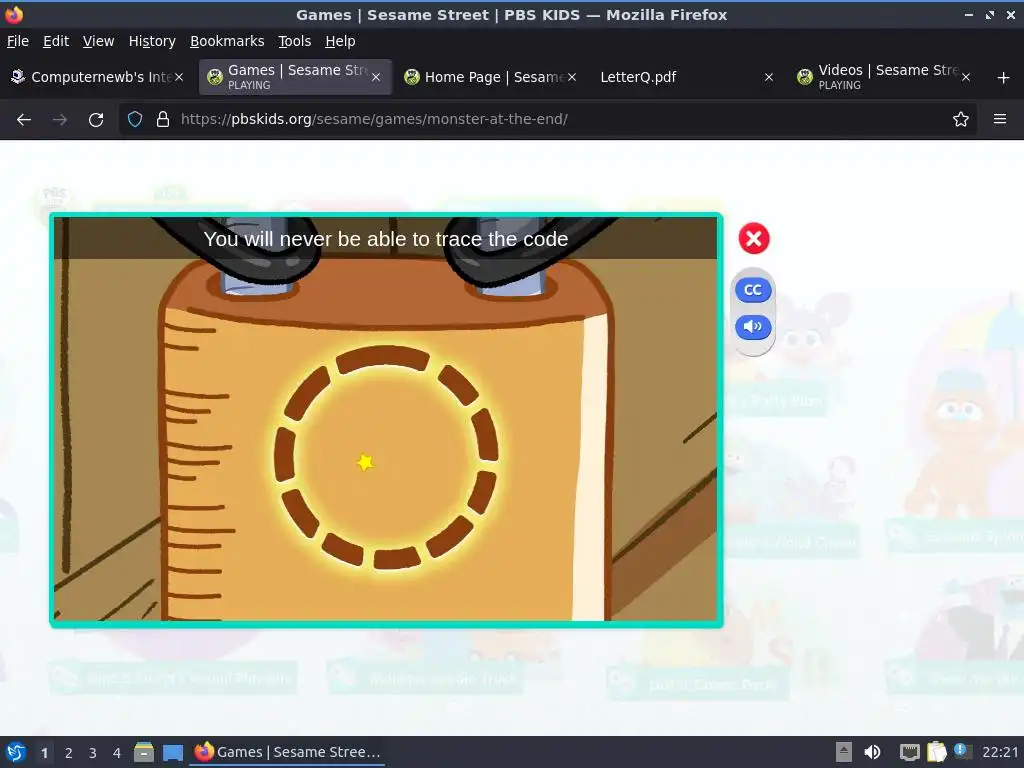Click the Firefox logo in the title bar
This screenshot has height=768, width=1024.
[14, 14]
